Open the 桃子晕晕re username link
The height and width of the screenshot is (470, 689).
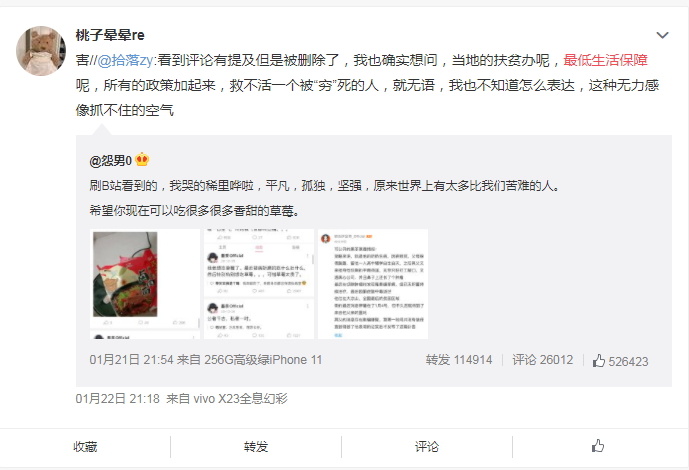(110, 35)
